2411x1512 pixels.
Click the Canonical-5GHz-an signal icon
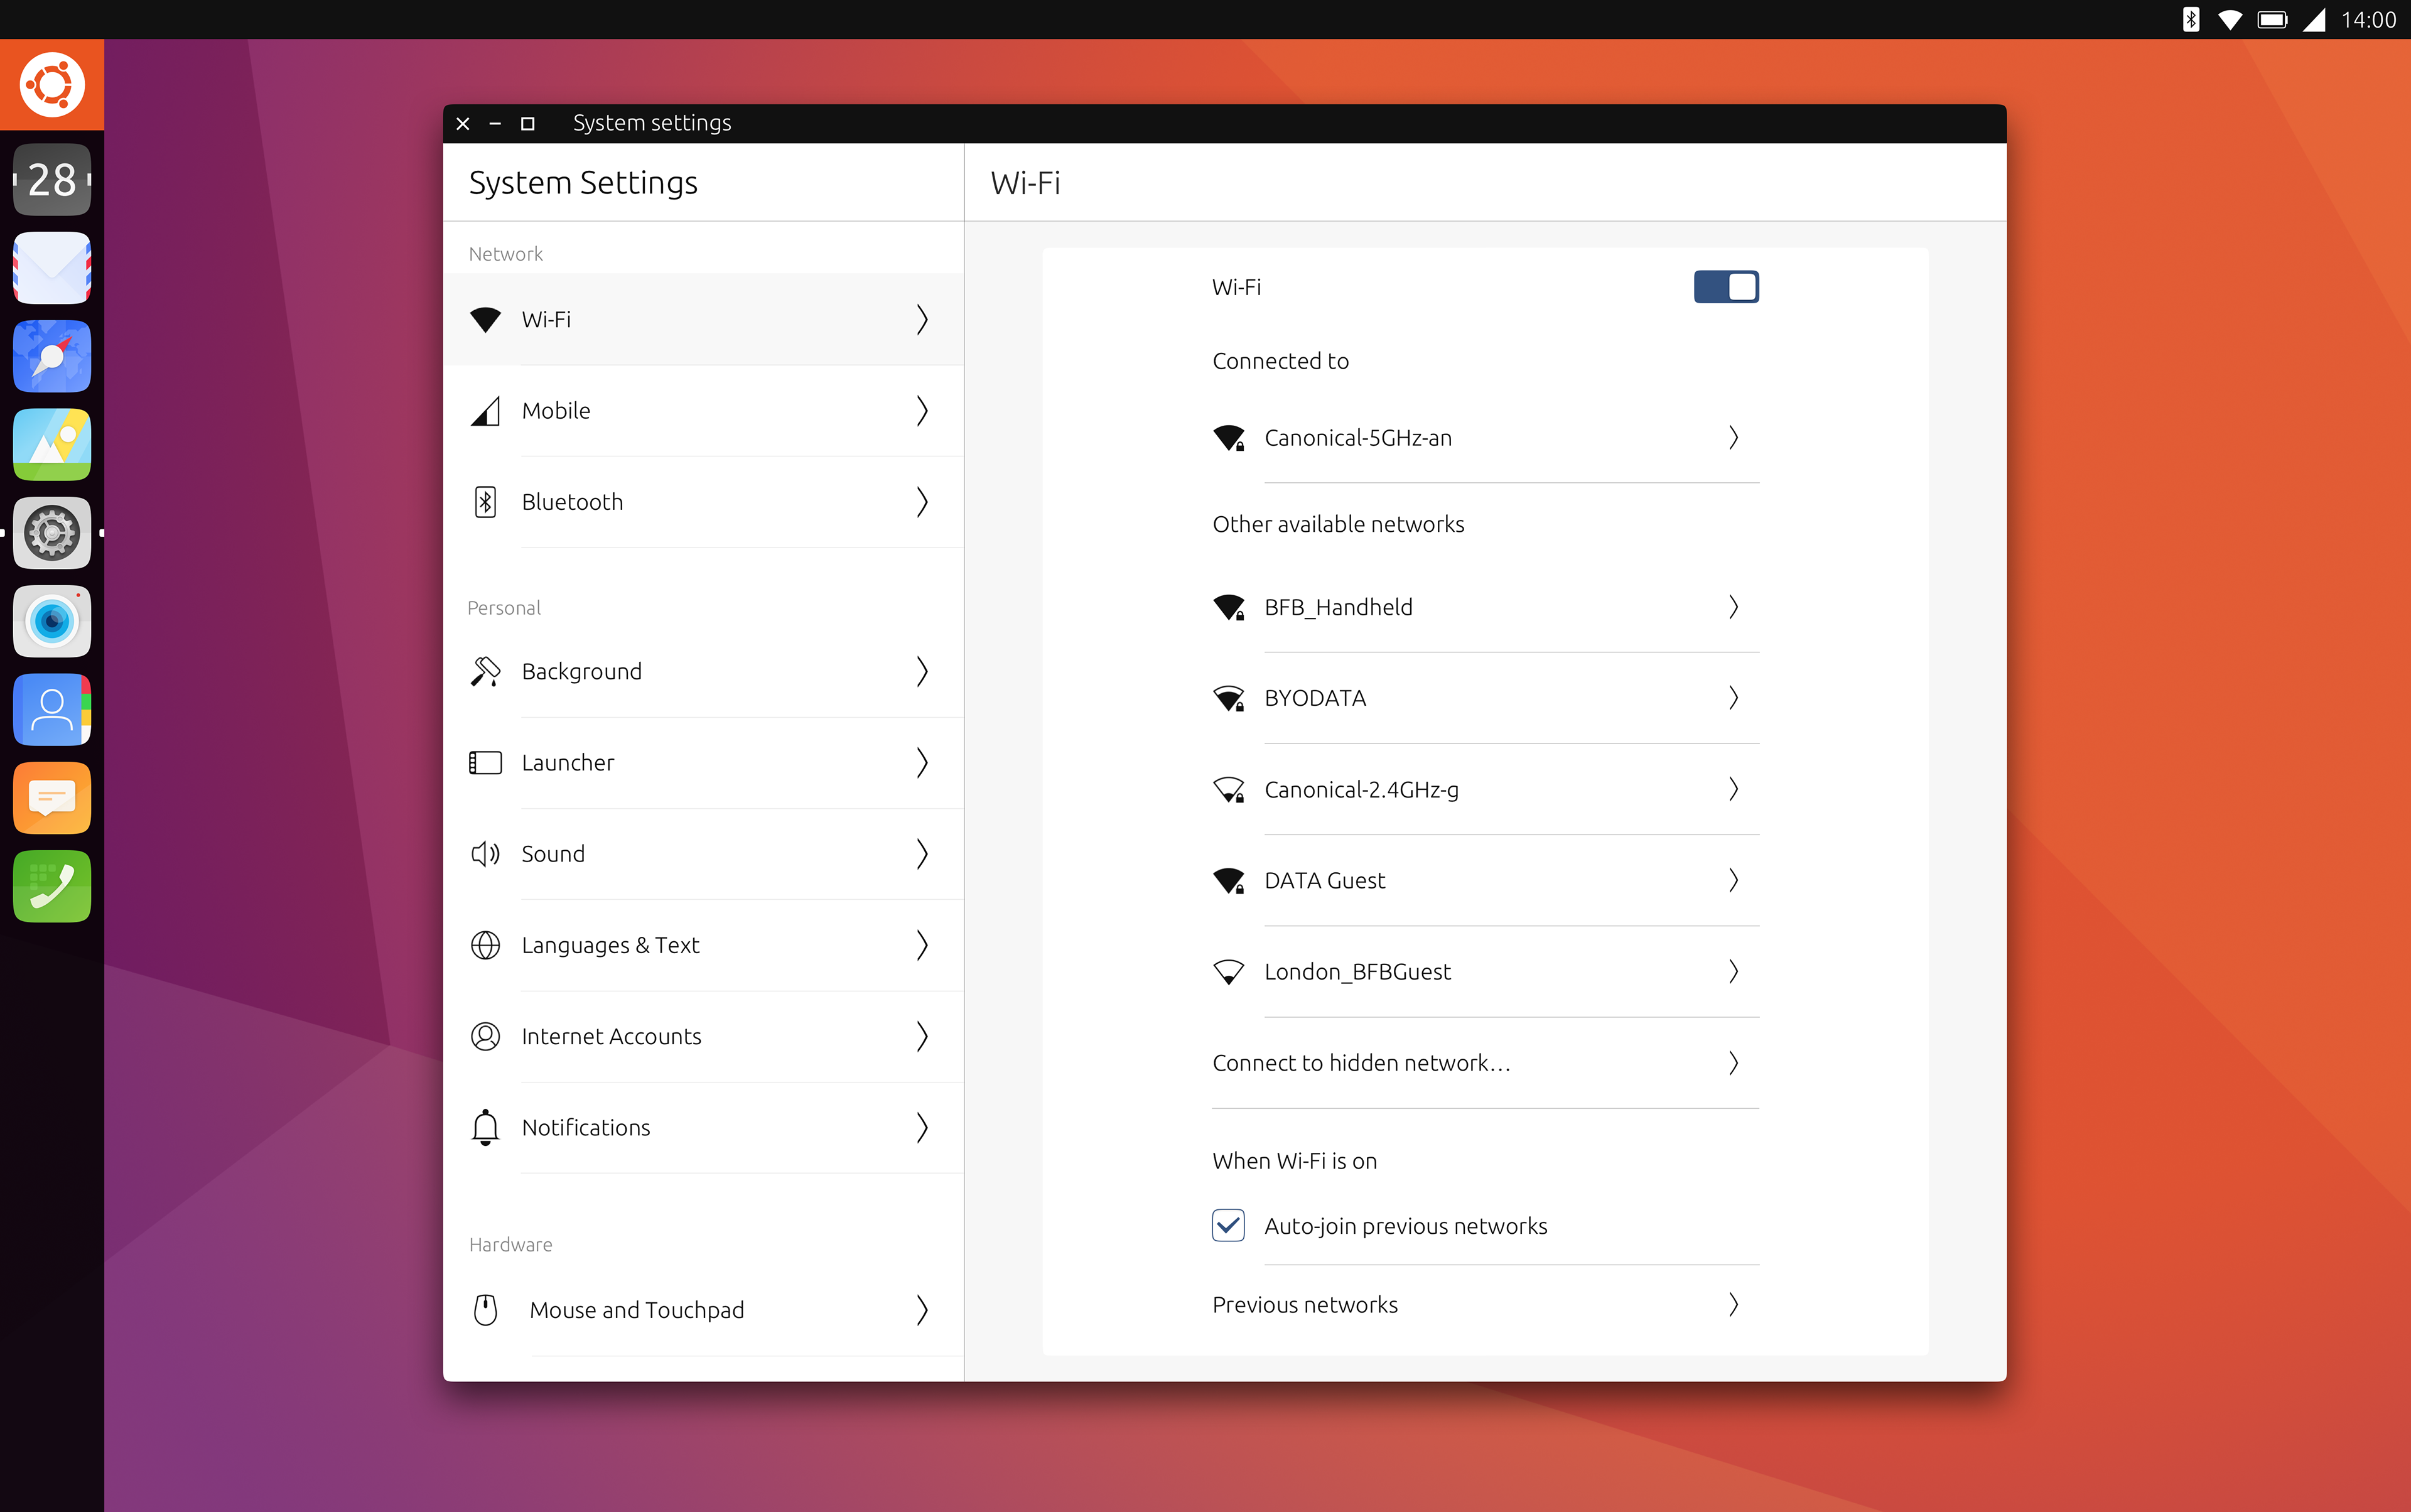pos(1228,438)
